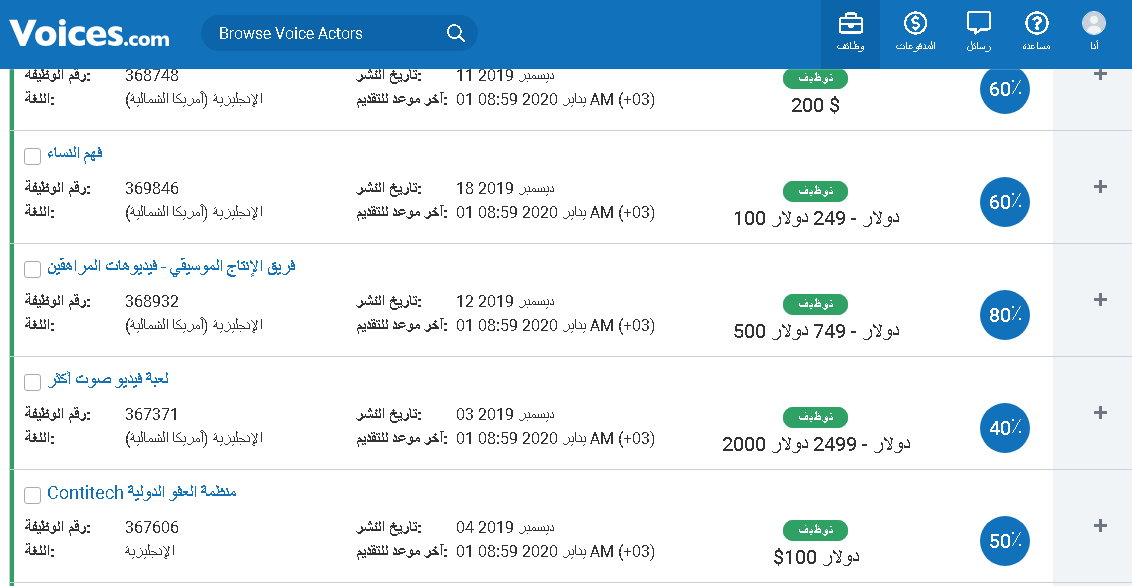Go to Voices.com home logo
Screen dimensions: 1132x586
(x=90, y=34)
